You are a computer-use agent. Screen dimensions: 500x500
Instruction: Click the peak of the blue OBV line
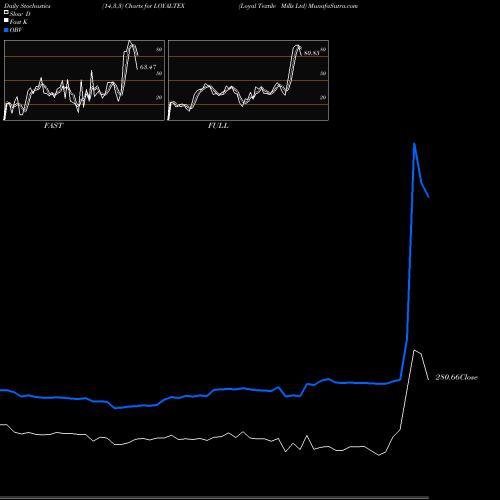pyautogui.click(x=414, y=144)
